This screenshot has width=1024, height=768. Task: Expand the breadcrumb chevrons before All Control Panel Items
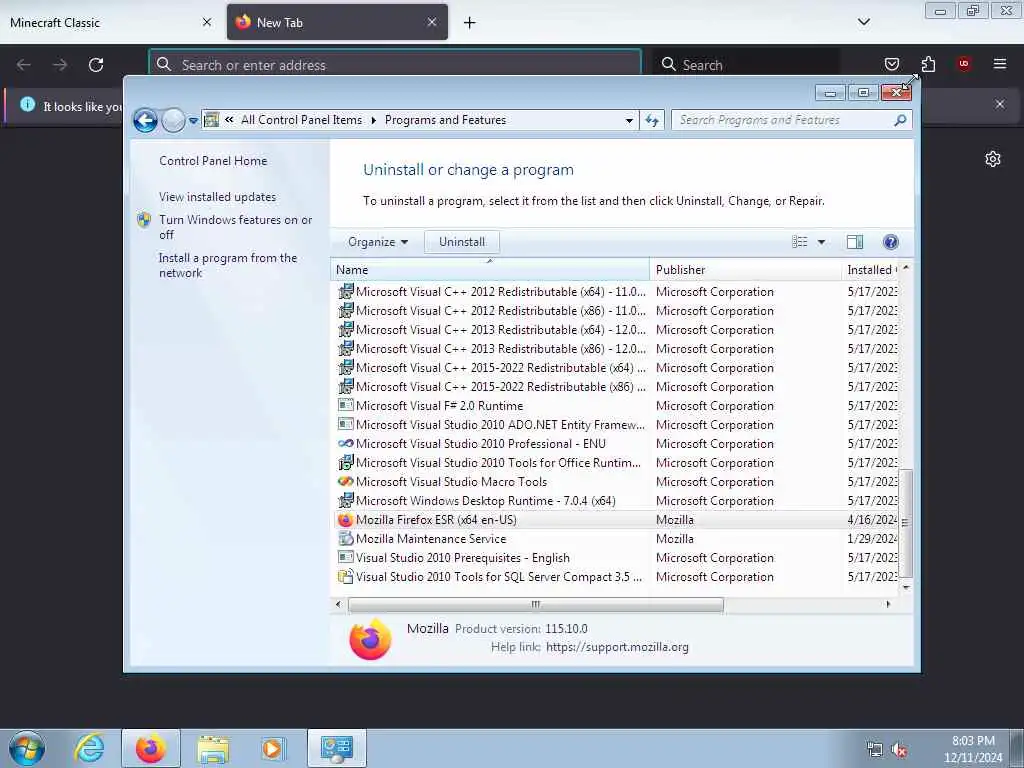point(229,120)
